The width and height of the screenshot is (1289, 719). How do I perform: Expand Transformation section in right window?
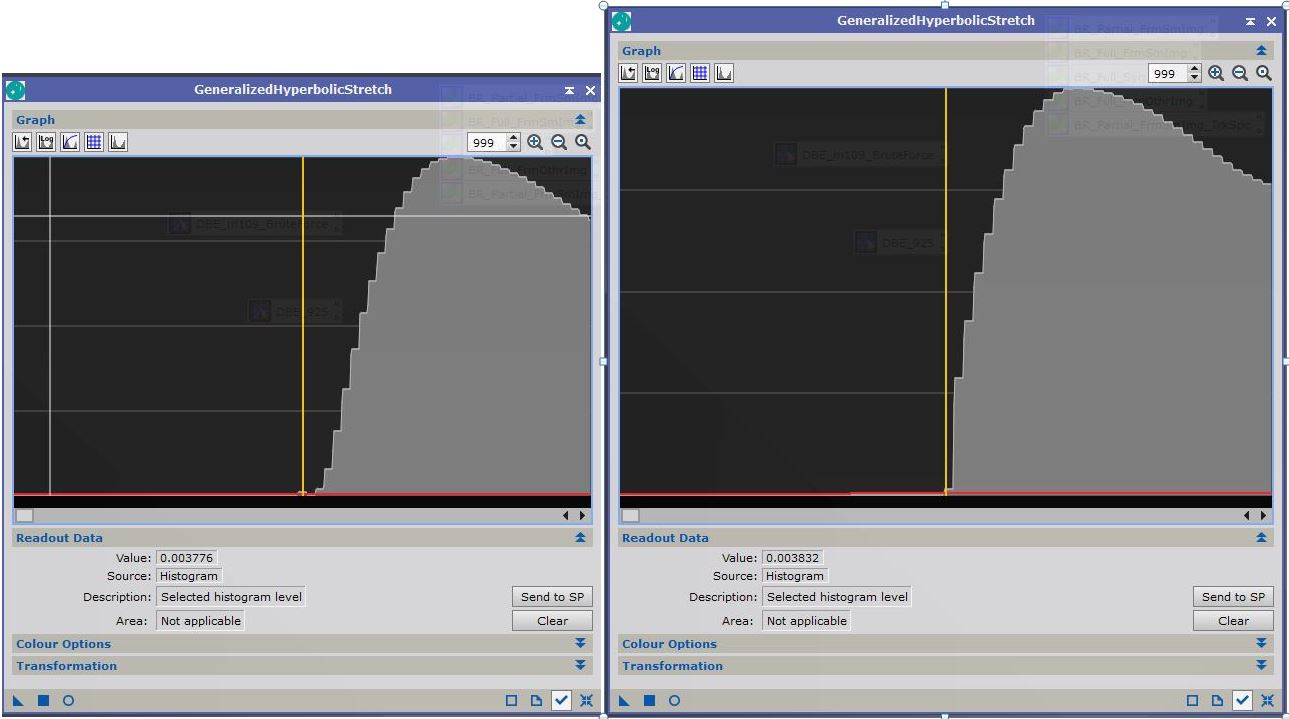(1261, 666)
